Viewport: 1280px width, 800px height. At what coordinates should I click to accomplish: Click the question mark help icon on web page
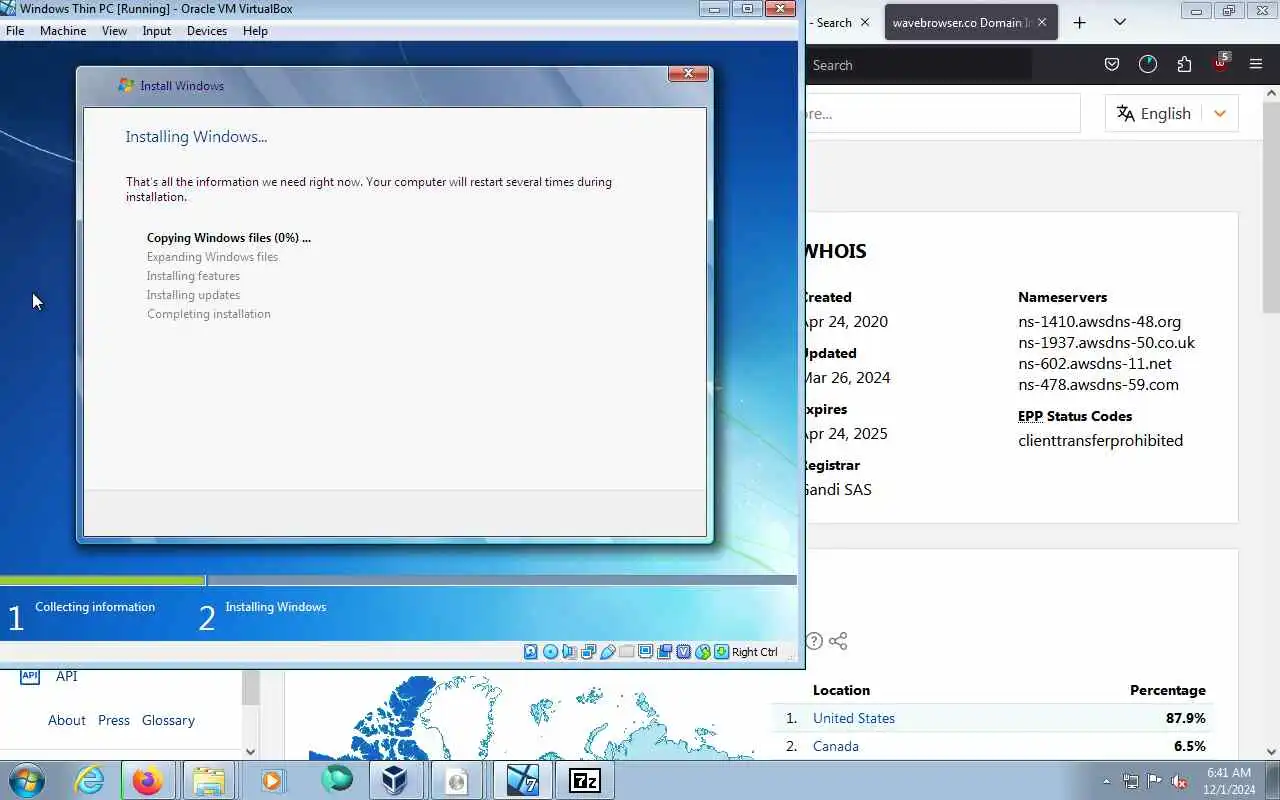coord(814,641)
